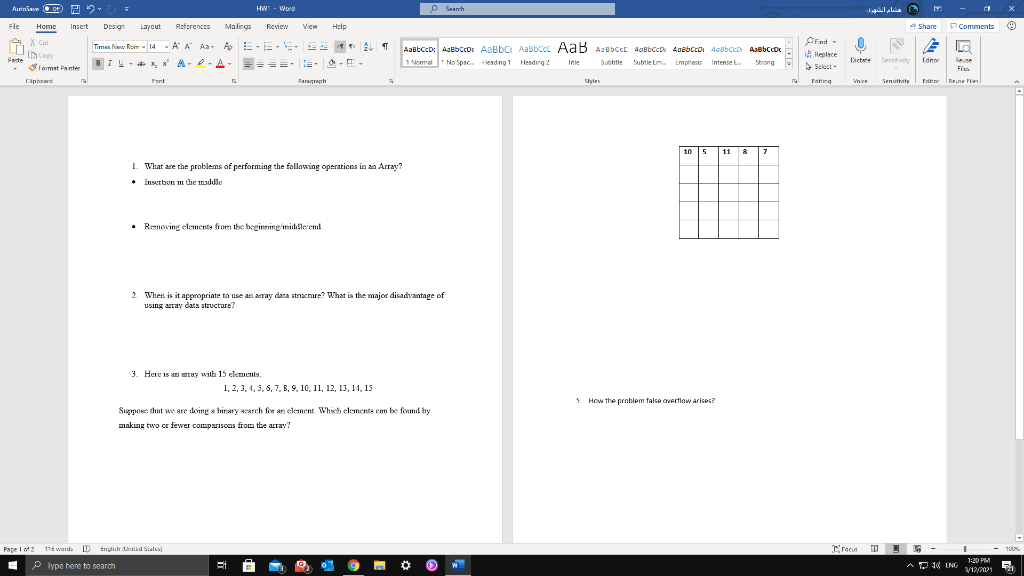Apply yellow text highlight color
The width and height of the screenshot is (1024, 576).
tap(199, 62)
